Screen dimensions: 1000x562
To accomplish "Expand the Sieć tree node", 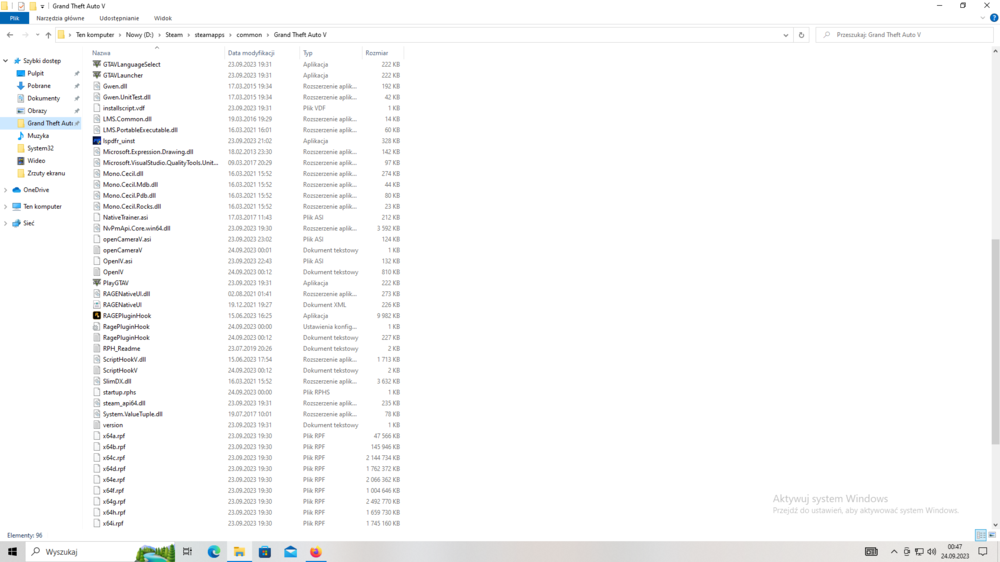I will pos(6,223).
